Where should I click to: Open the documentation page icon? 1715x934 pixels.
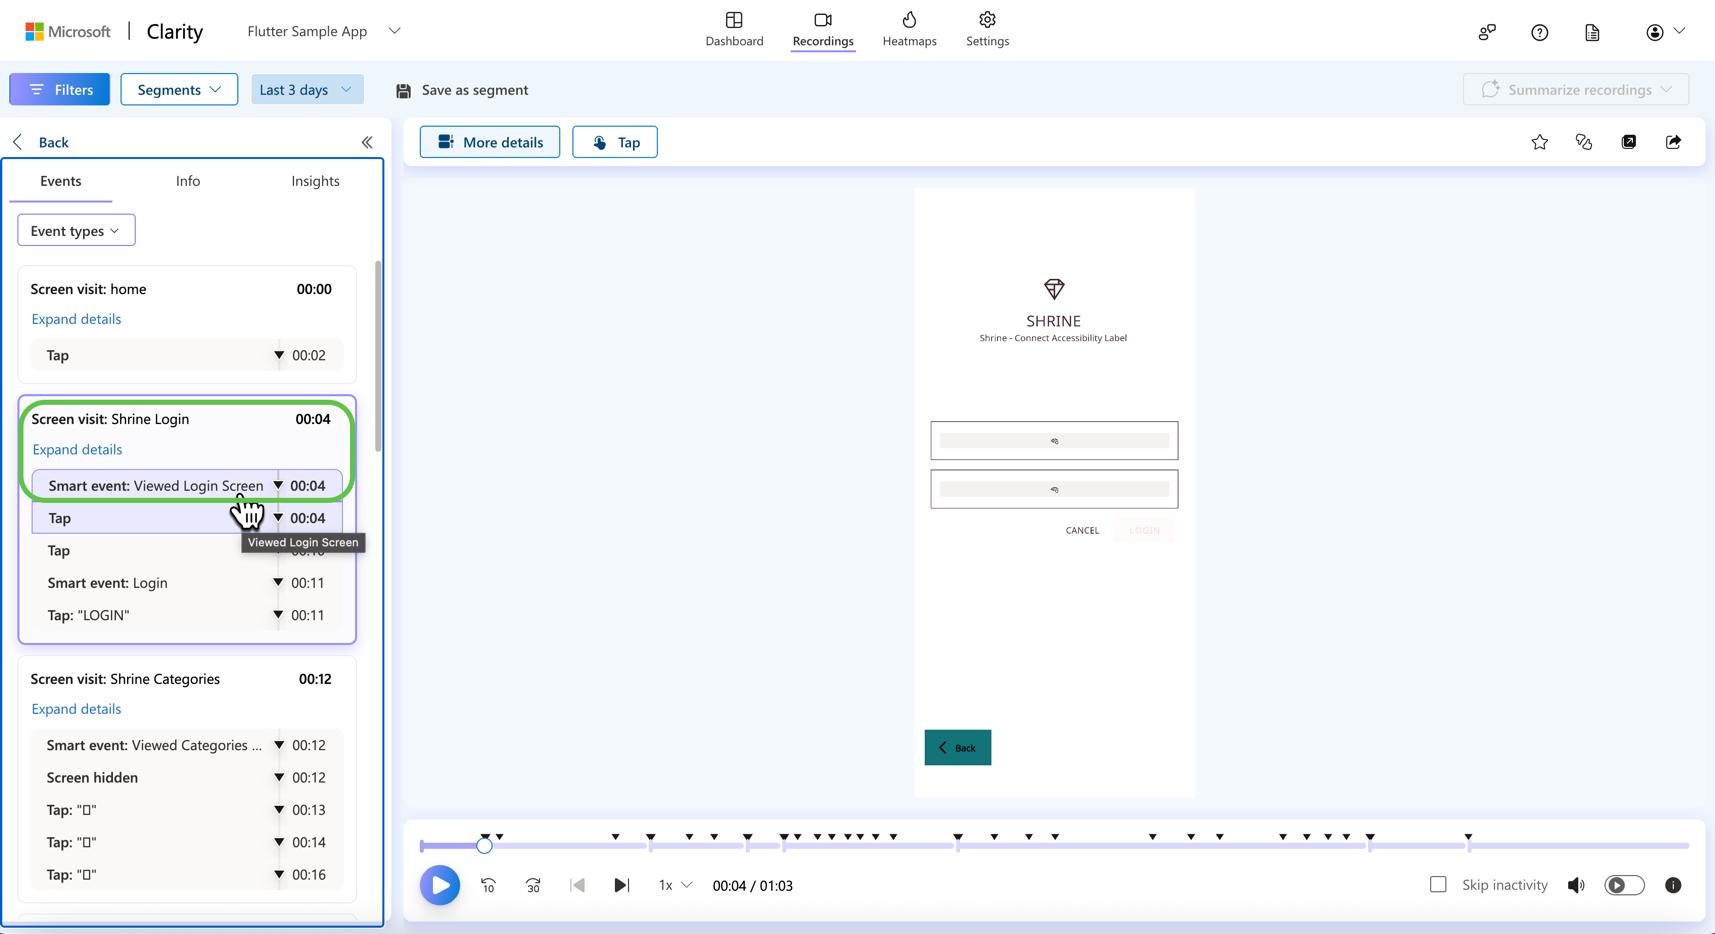coord(1593,32)
